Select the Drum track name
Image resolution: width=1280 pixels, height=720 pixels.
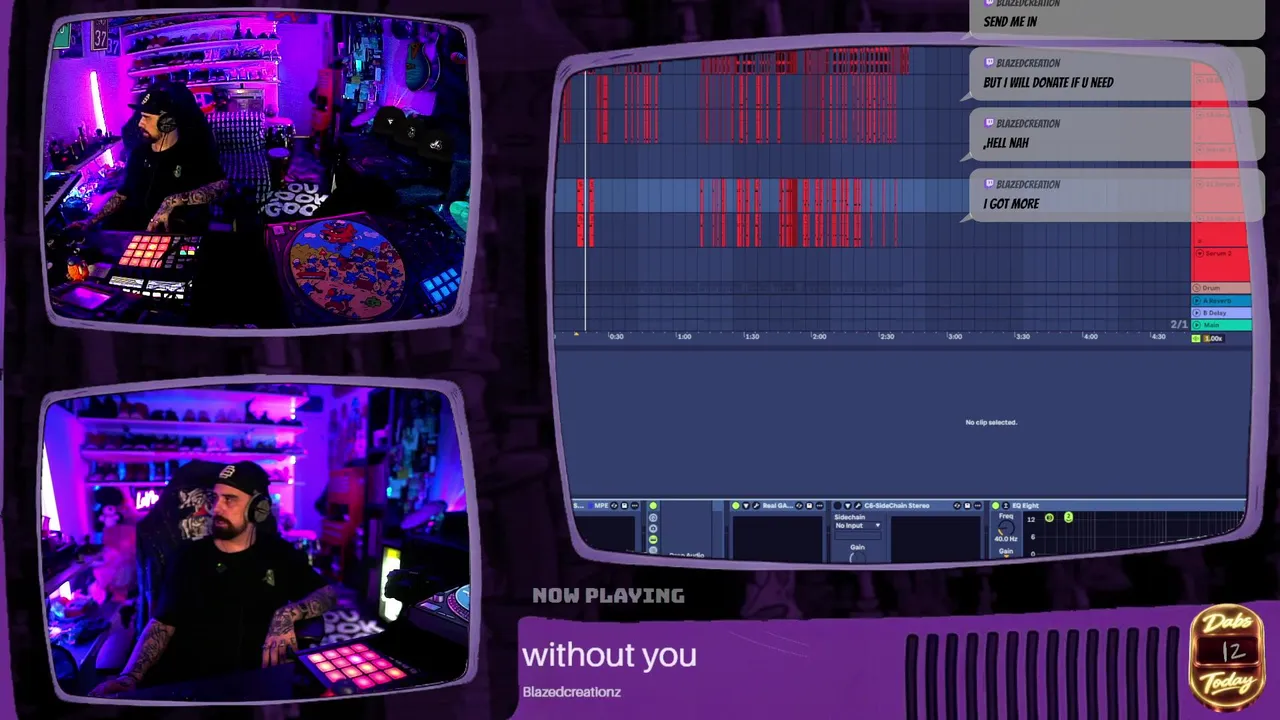(x=1211, y=288)
